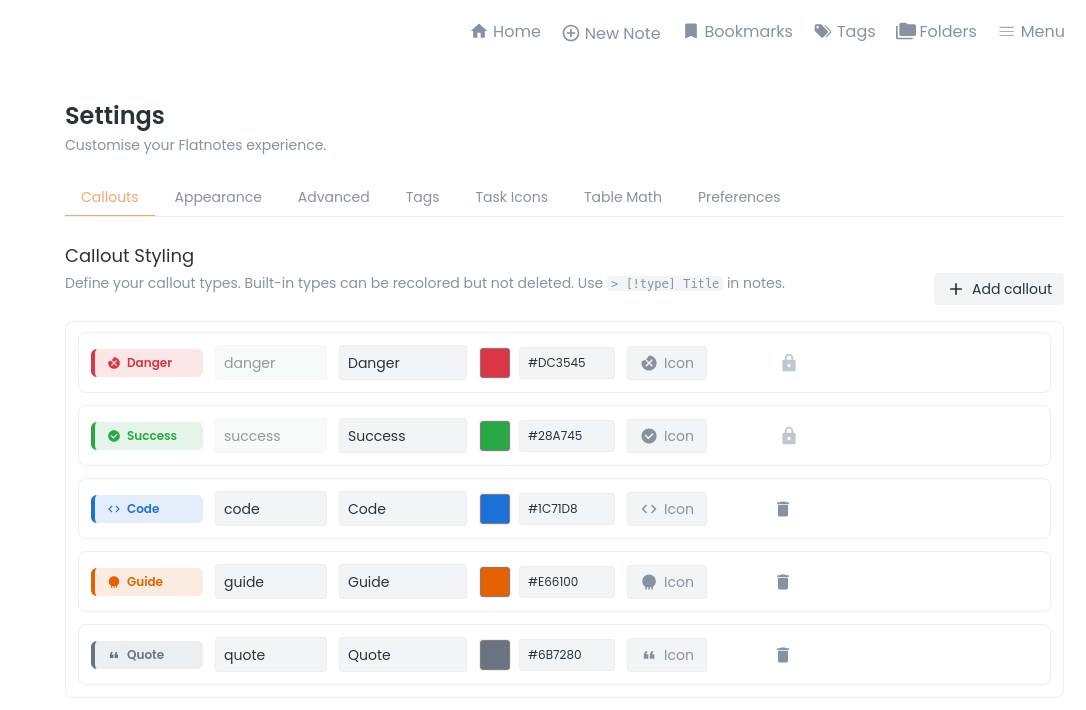Click the Code title field
This screenshot has width=1086, height=710.
tap(402, 509)
